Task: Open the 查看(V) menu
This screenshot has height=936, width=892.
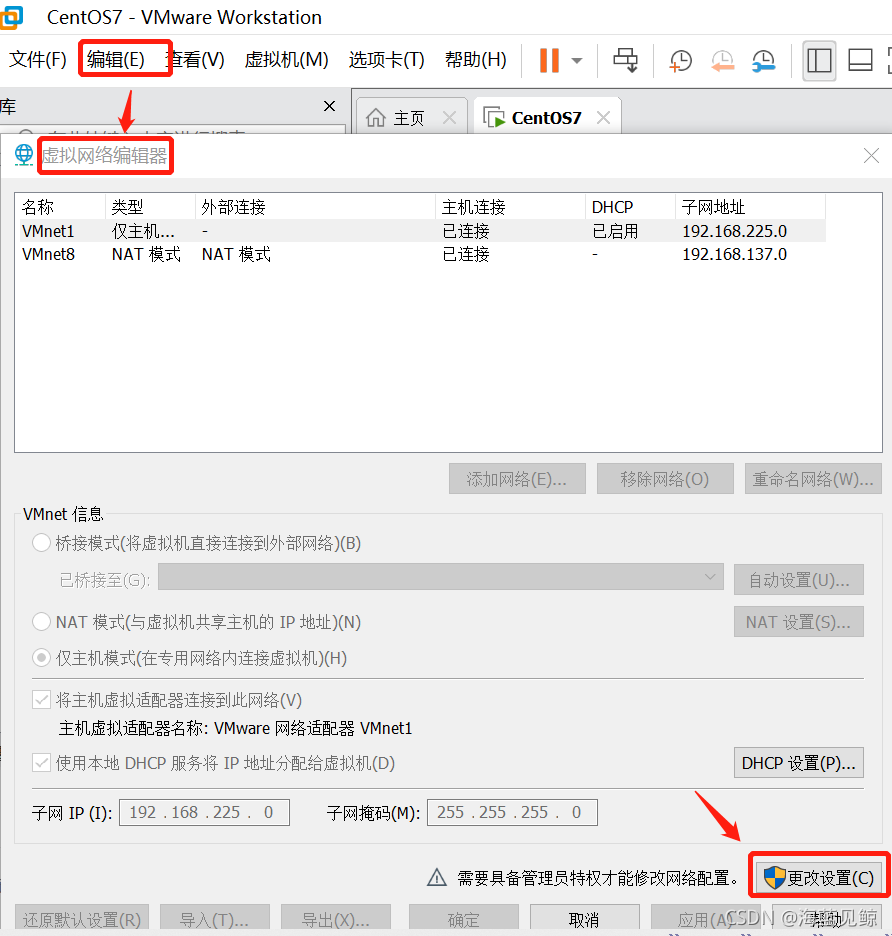Action: pyautogui.click(x=195, y=60)
